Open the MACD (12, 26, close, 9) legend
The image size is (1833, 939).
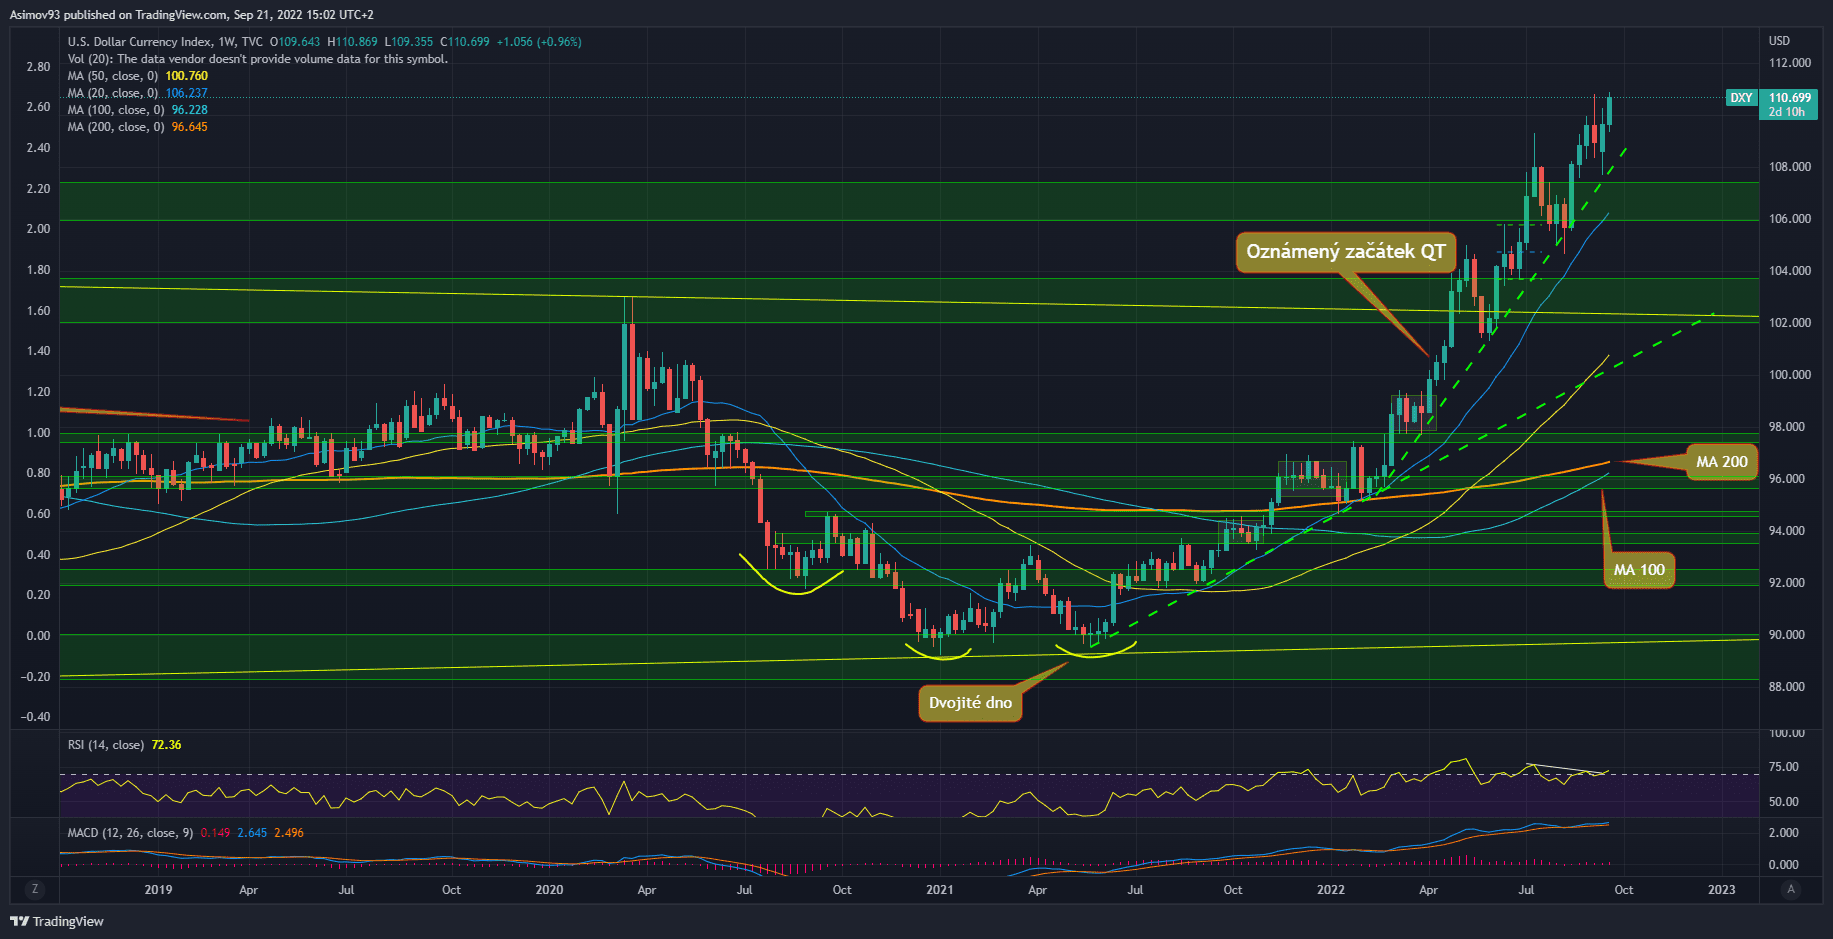(130, 833)
